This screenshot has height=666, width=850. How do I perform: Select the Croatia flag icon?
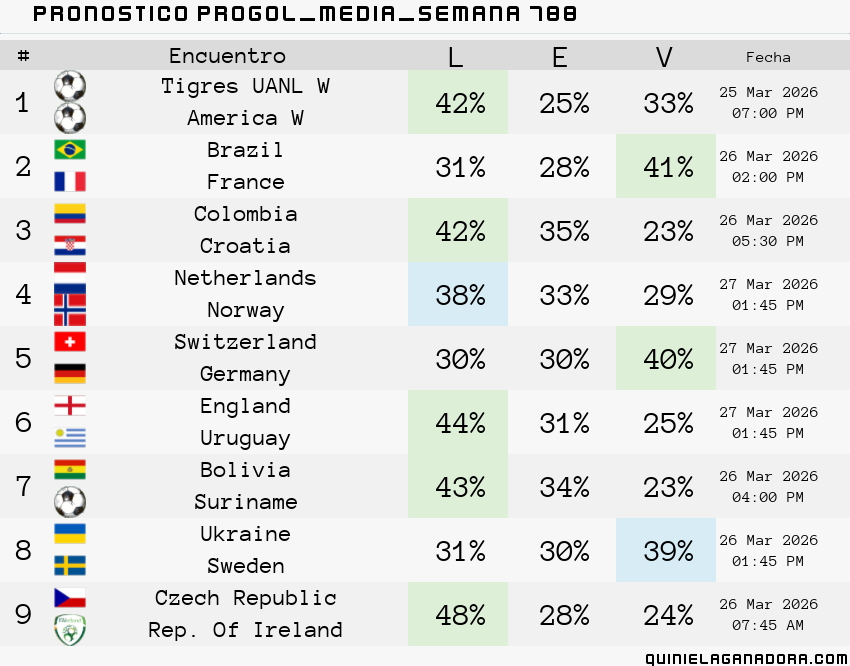pyautogui.click(x=70, y=245)
